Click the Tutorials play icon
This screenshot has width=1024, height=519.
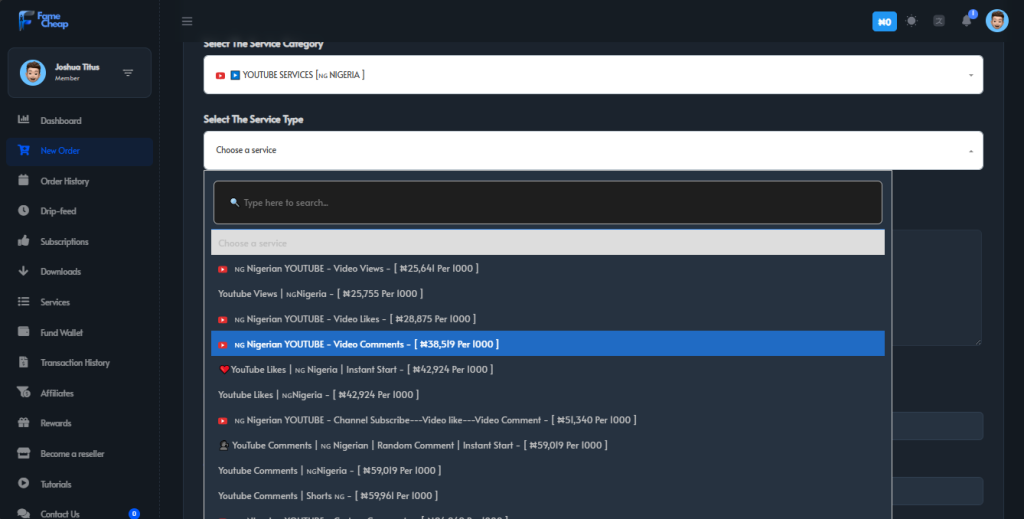24,483
